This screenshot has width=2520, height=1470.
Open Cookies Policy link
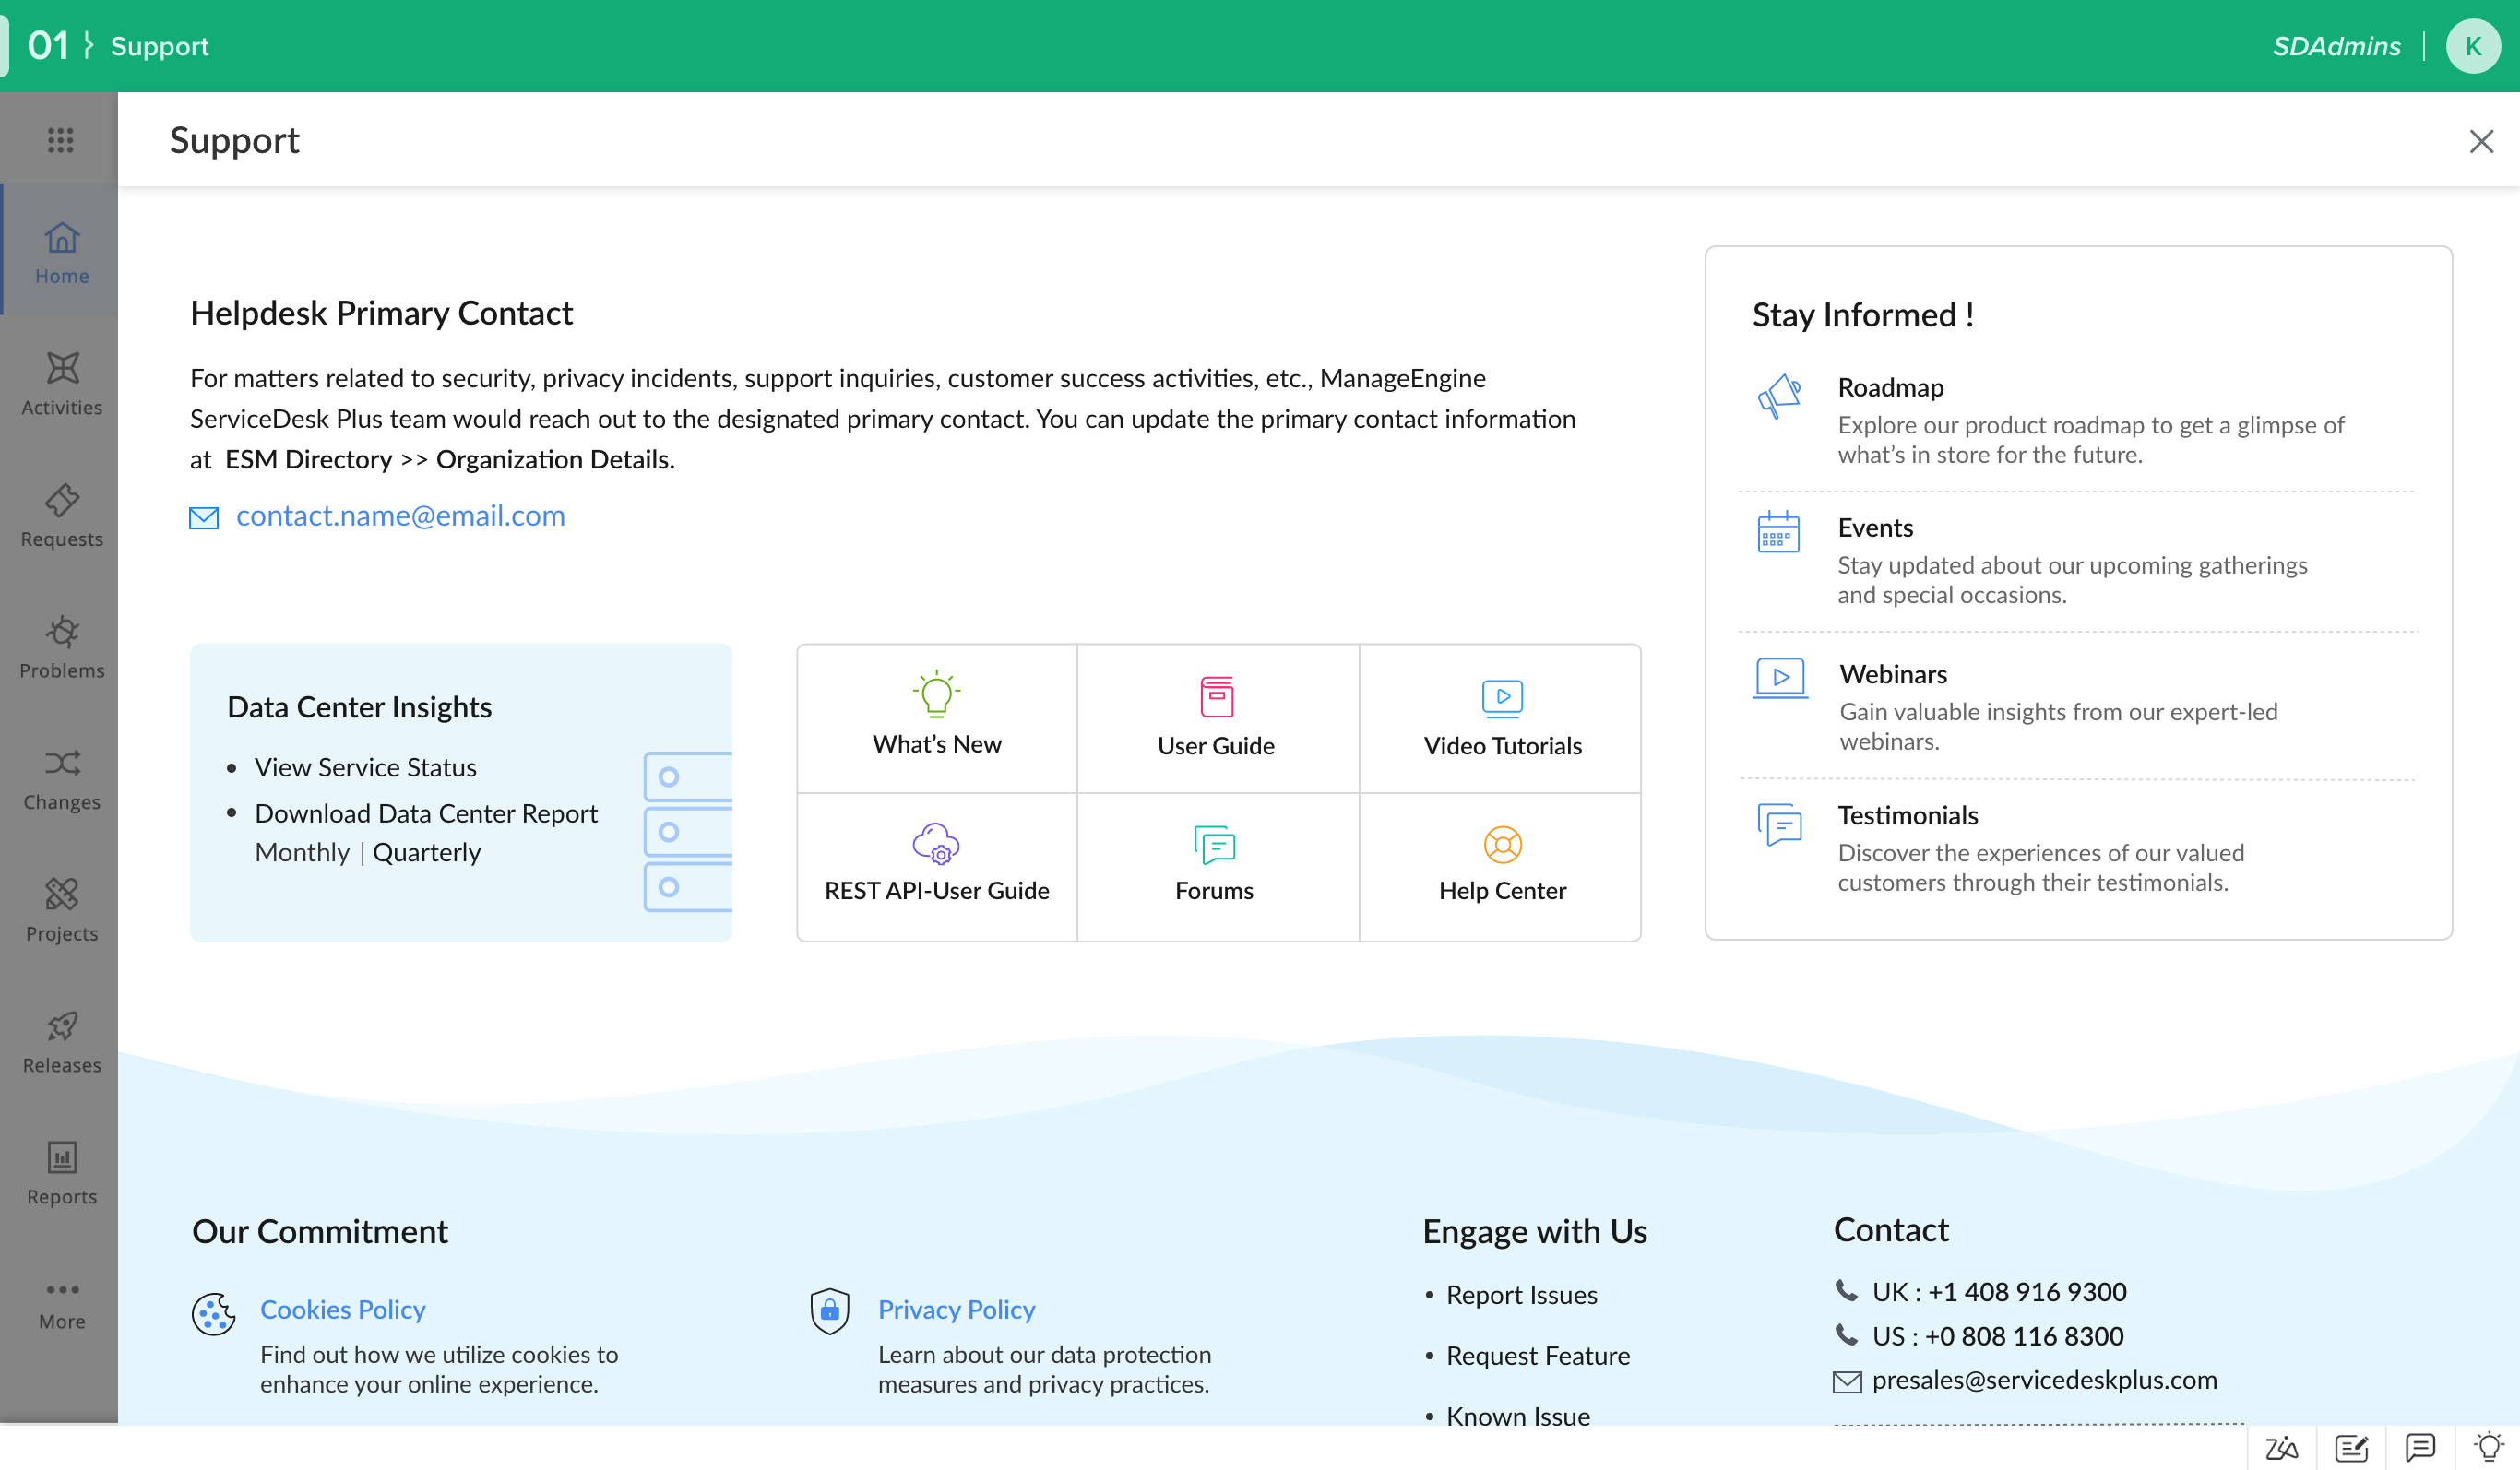coord(342,1309)
